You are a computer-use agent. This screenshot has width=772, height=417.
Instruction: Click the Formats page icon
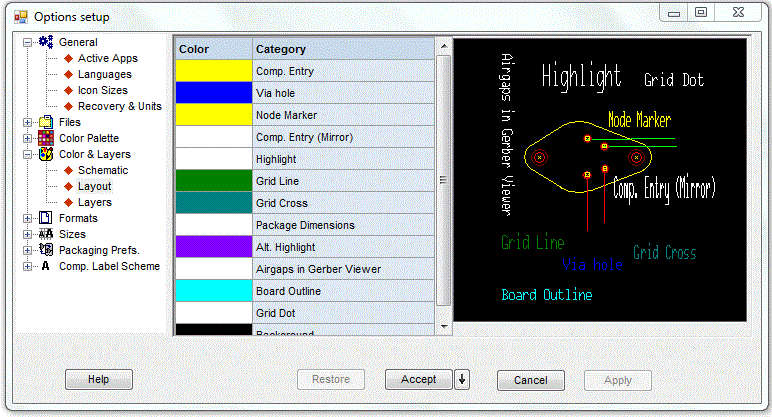(x=46, y=218)
